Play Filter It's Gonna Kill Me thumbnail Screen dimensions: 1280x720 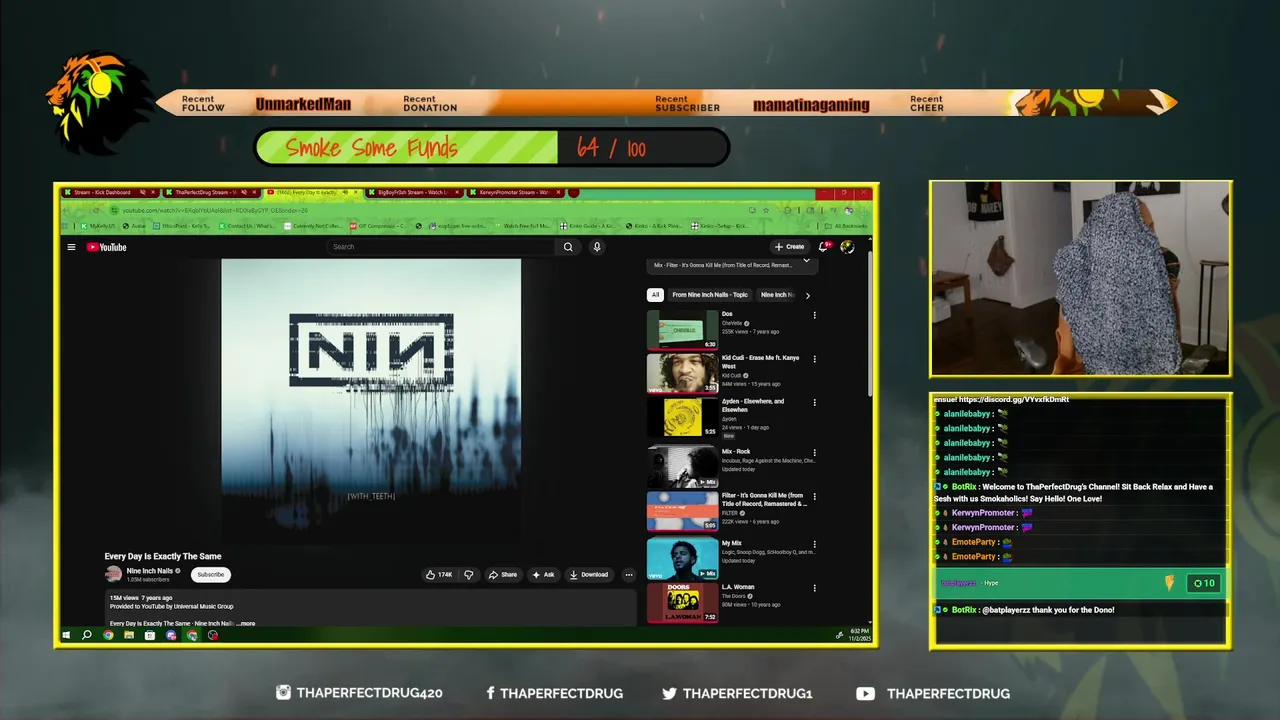pos(682,511)
